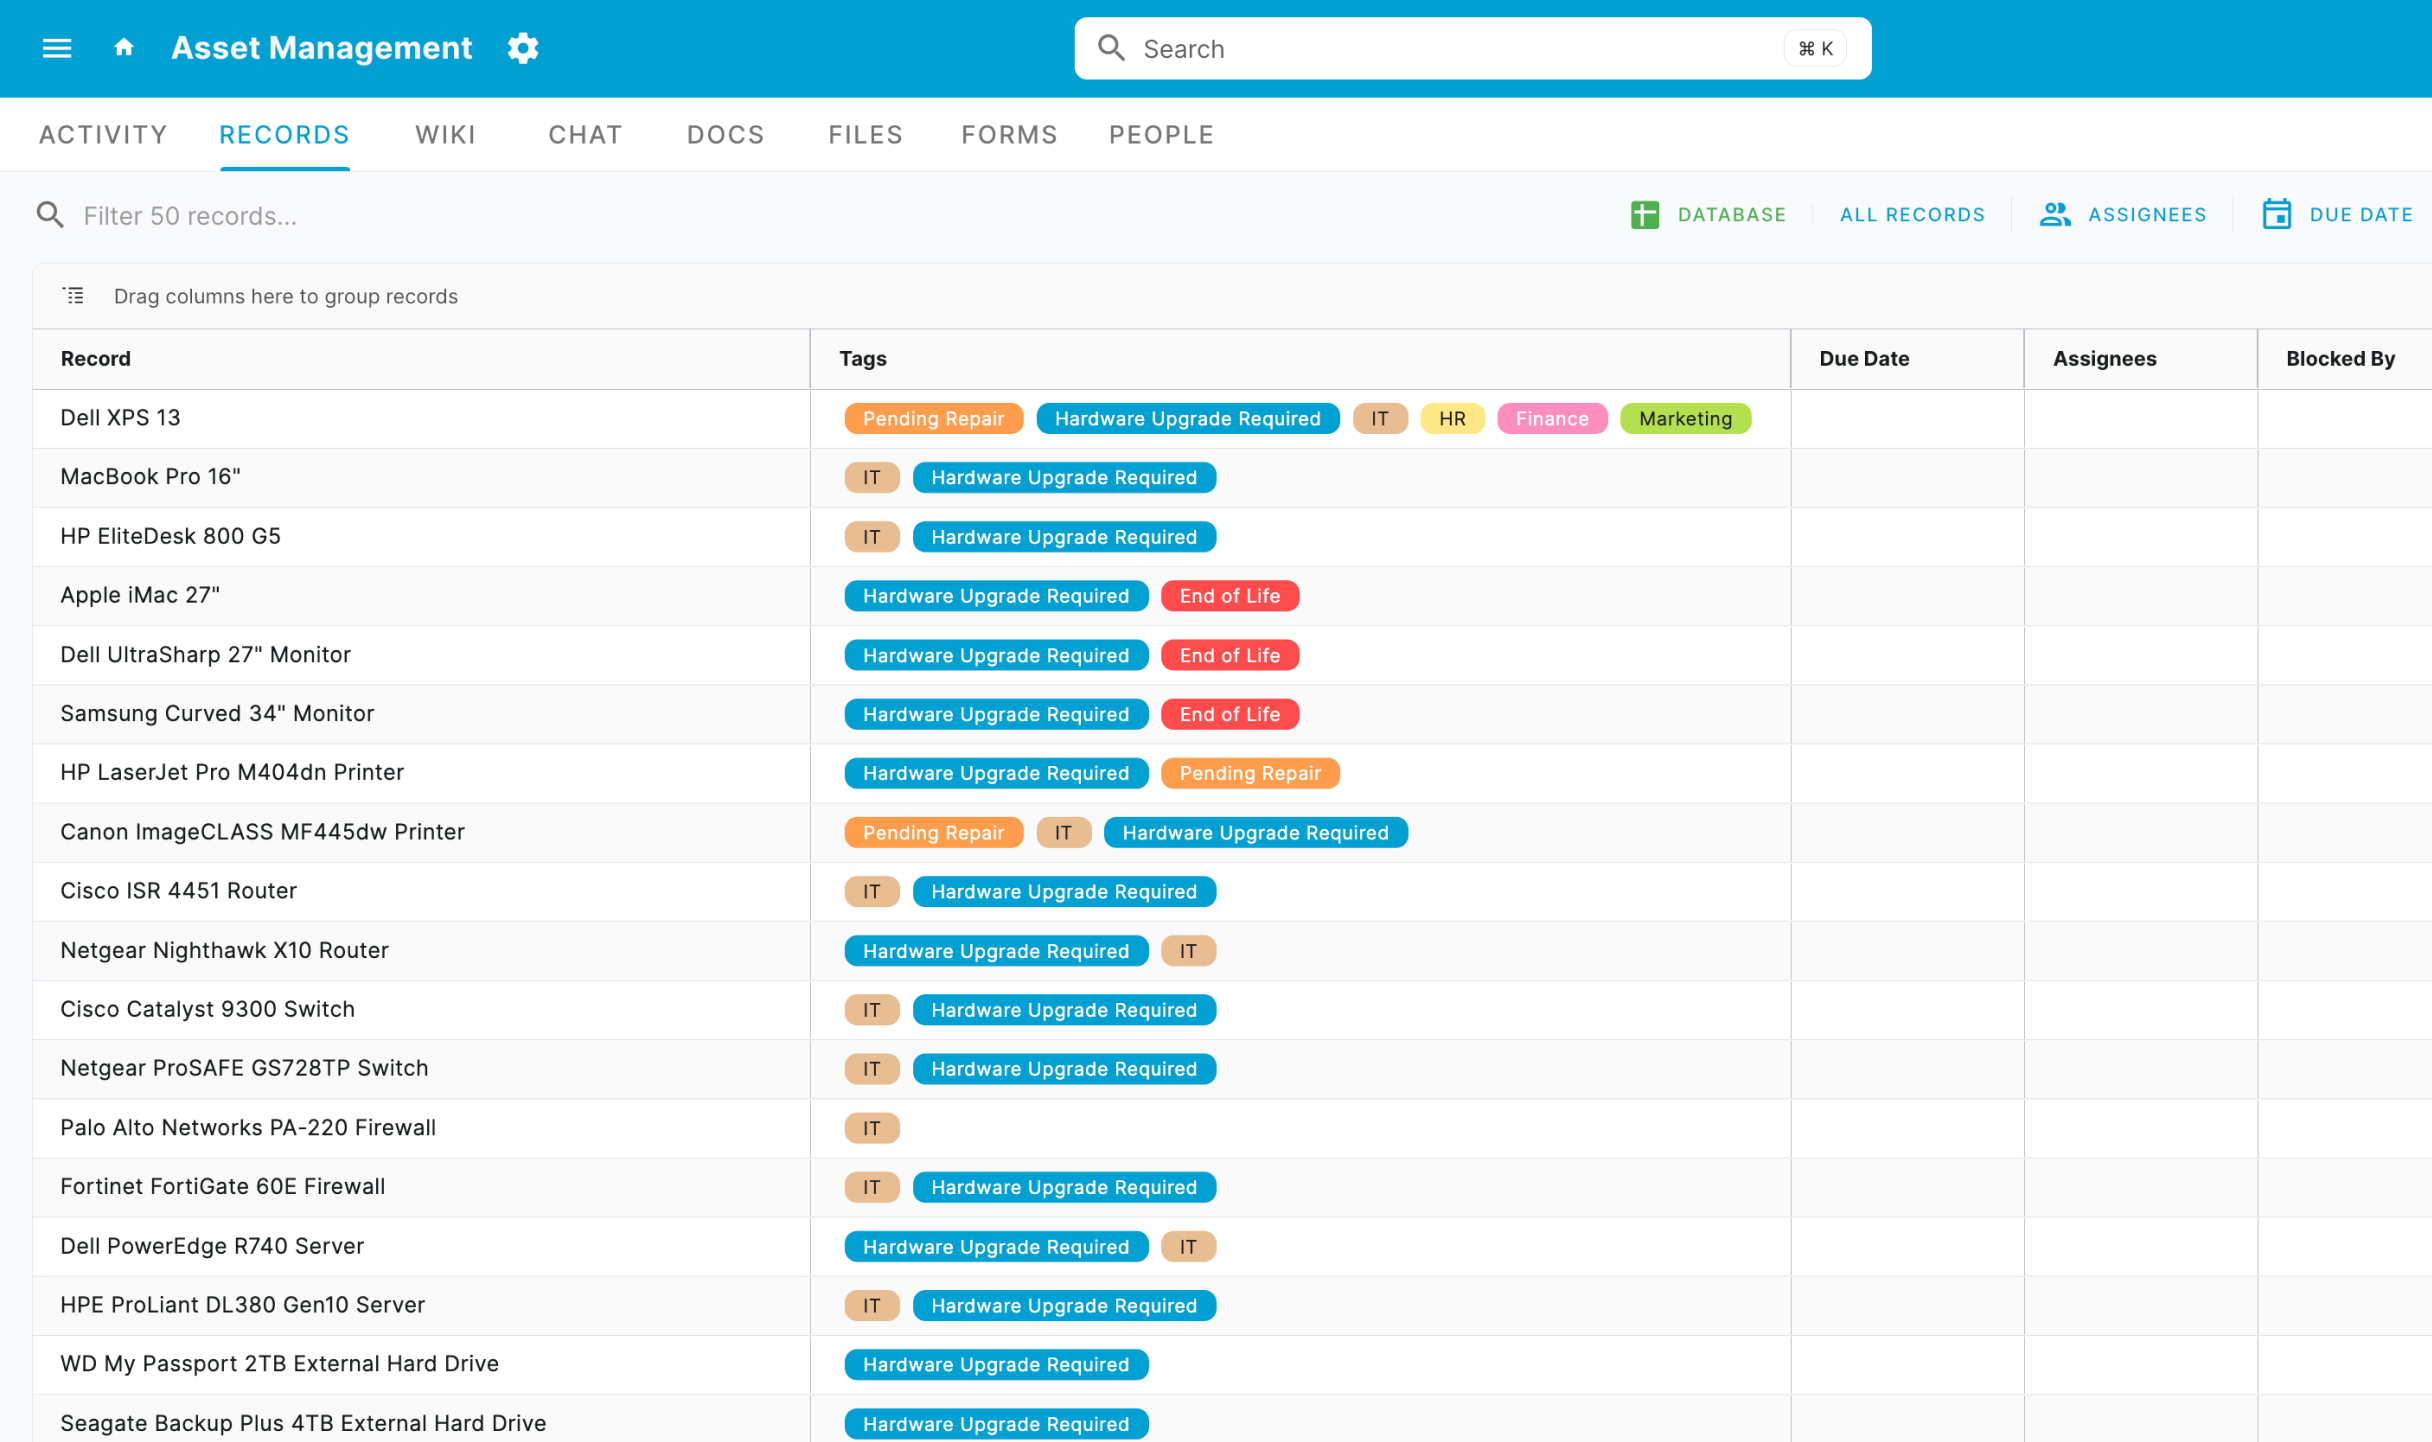Open the Dell XPS 13 record
The image size is (2432, 1442).
(x=120, y=418)
